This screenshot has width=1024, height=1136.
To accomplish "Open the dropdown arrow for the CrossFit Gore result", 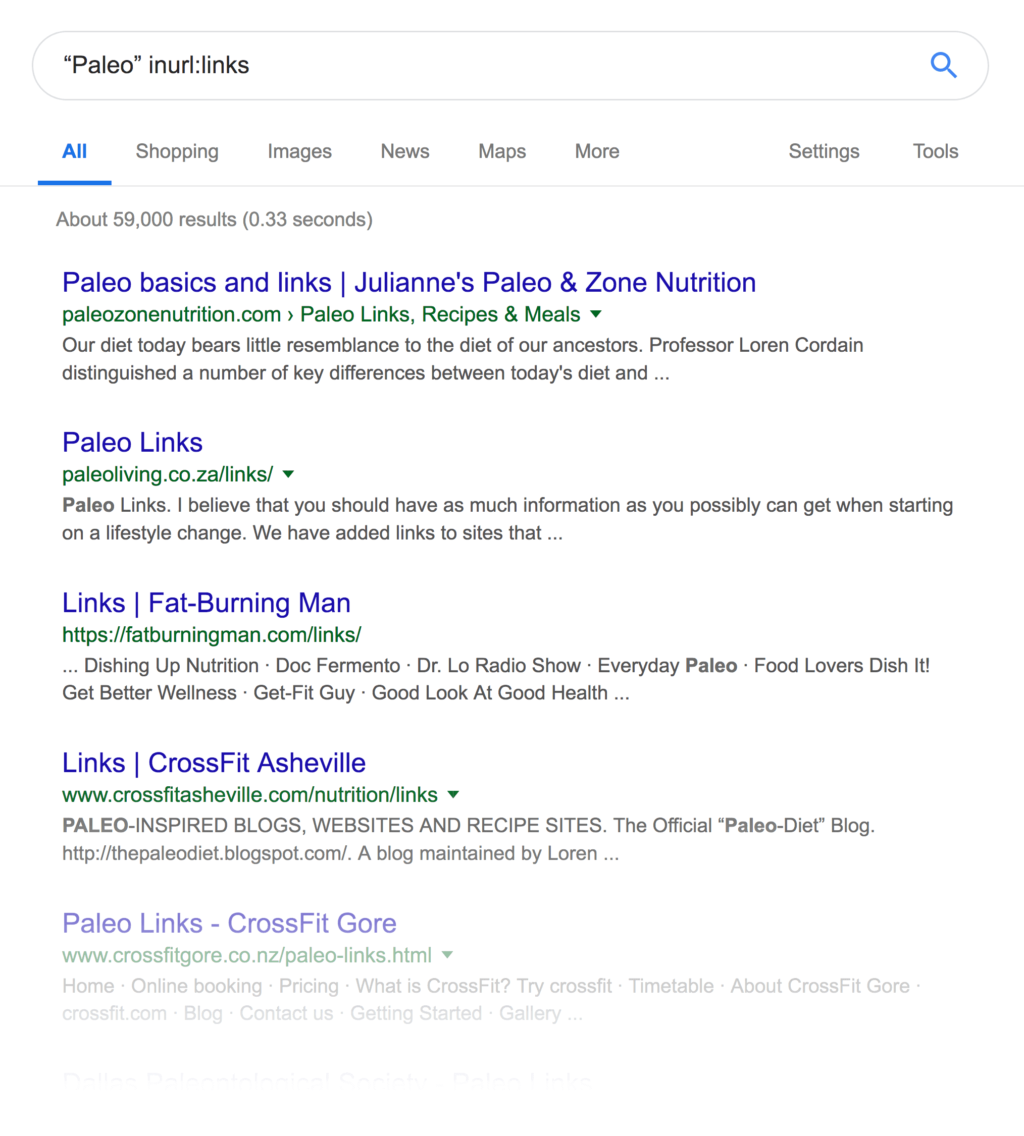I will coord(447,955).
